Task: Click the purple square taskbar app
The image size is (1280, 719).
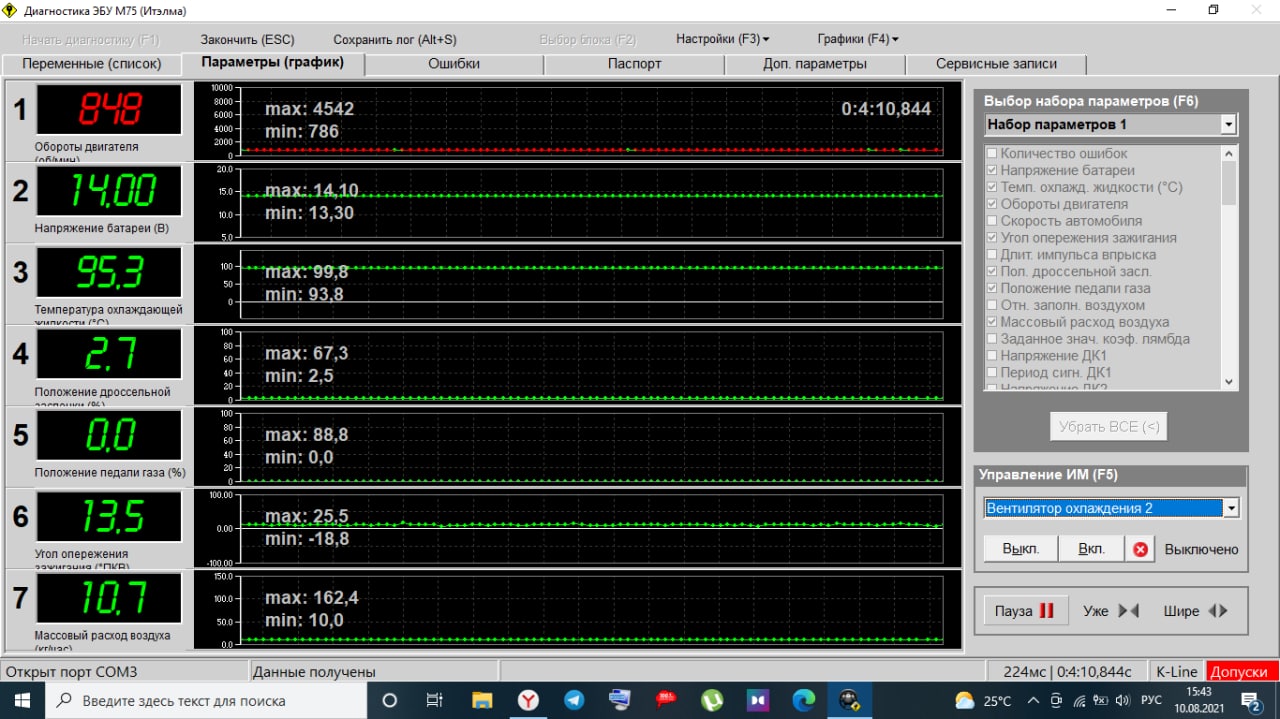Action: [758, 700]
